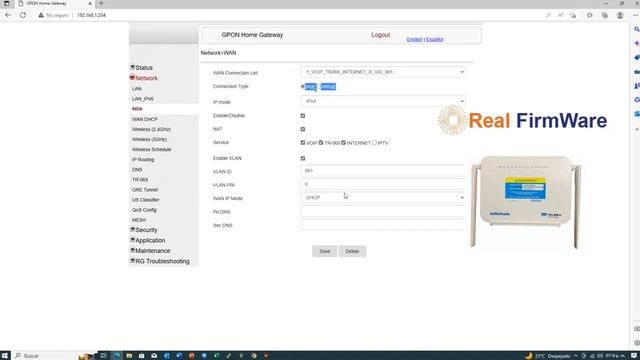Open Wireless (5GHz) settings
Screen dimensions: 640x360
coord(149,140)
